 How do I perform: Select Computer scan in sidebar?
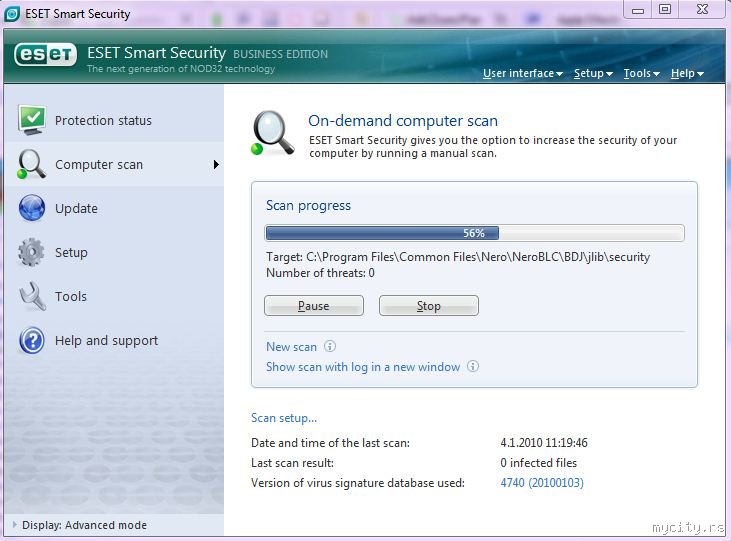click(x=114, y=164)
